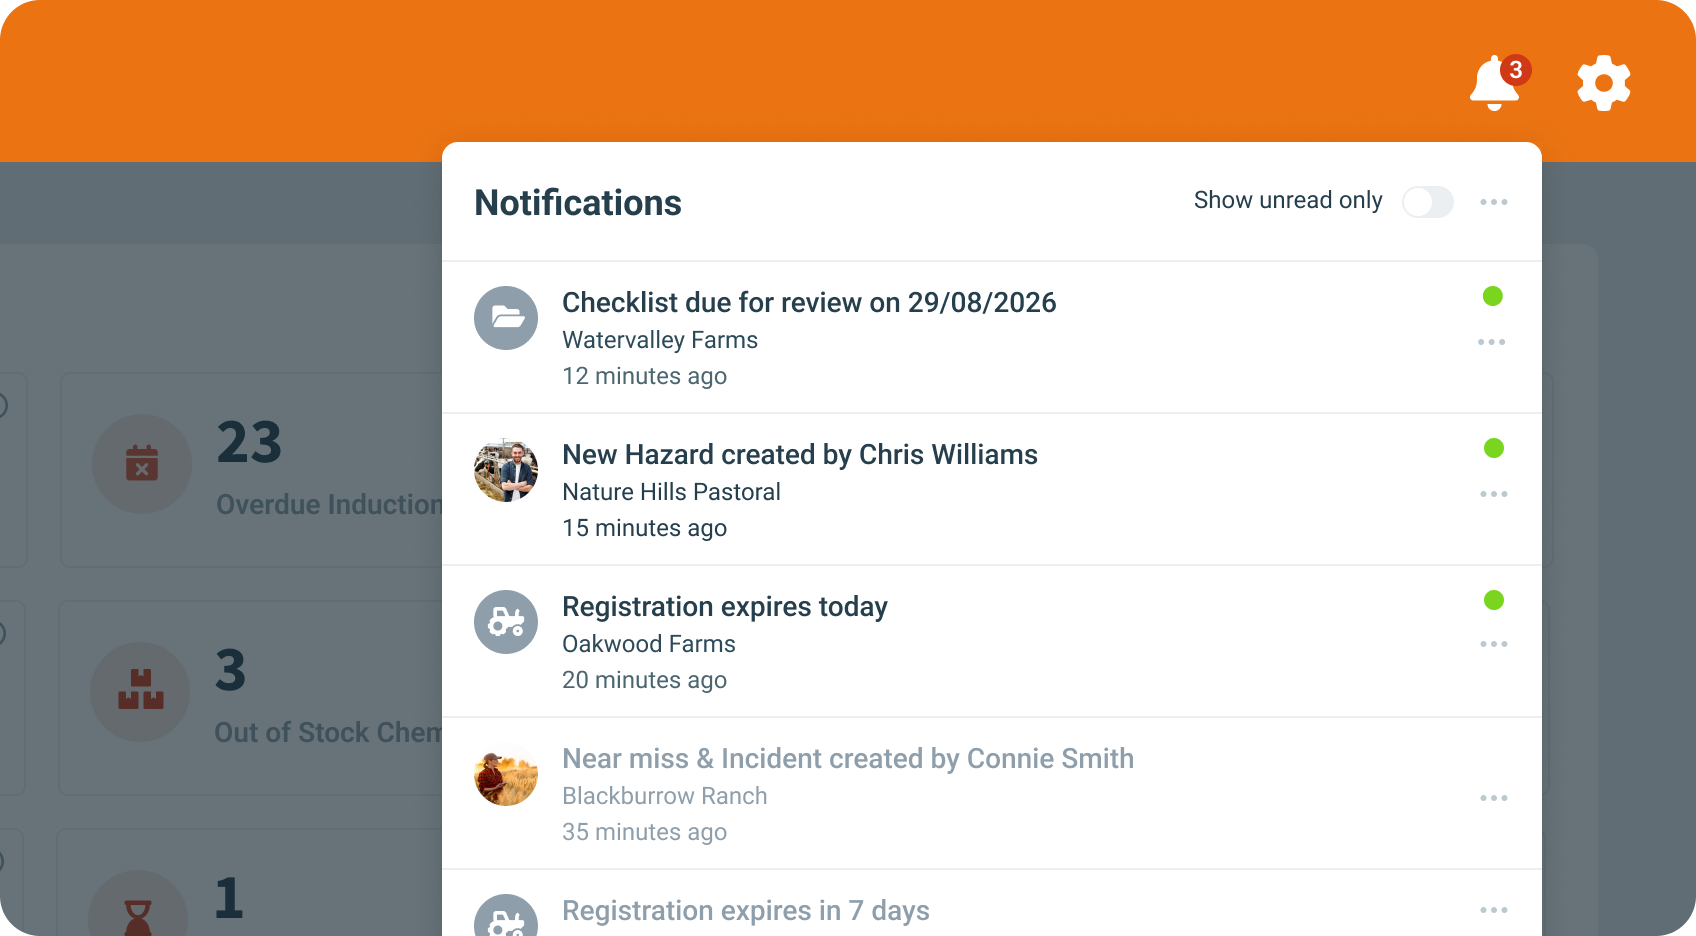Click the 20 minutes ago timestamp
Screen dimensions: 1696x936
644,680
